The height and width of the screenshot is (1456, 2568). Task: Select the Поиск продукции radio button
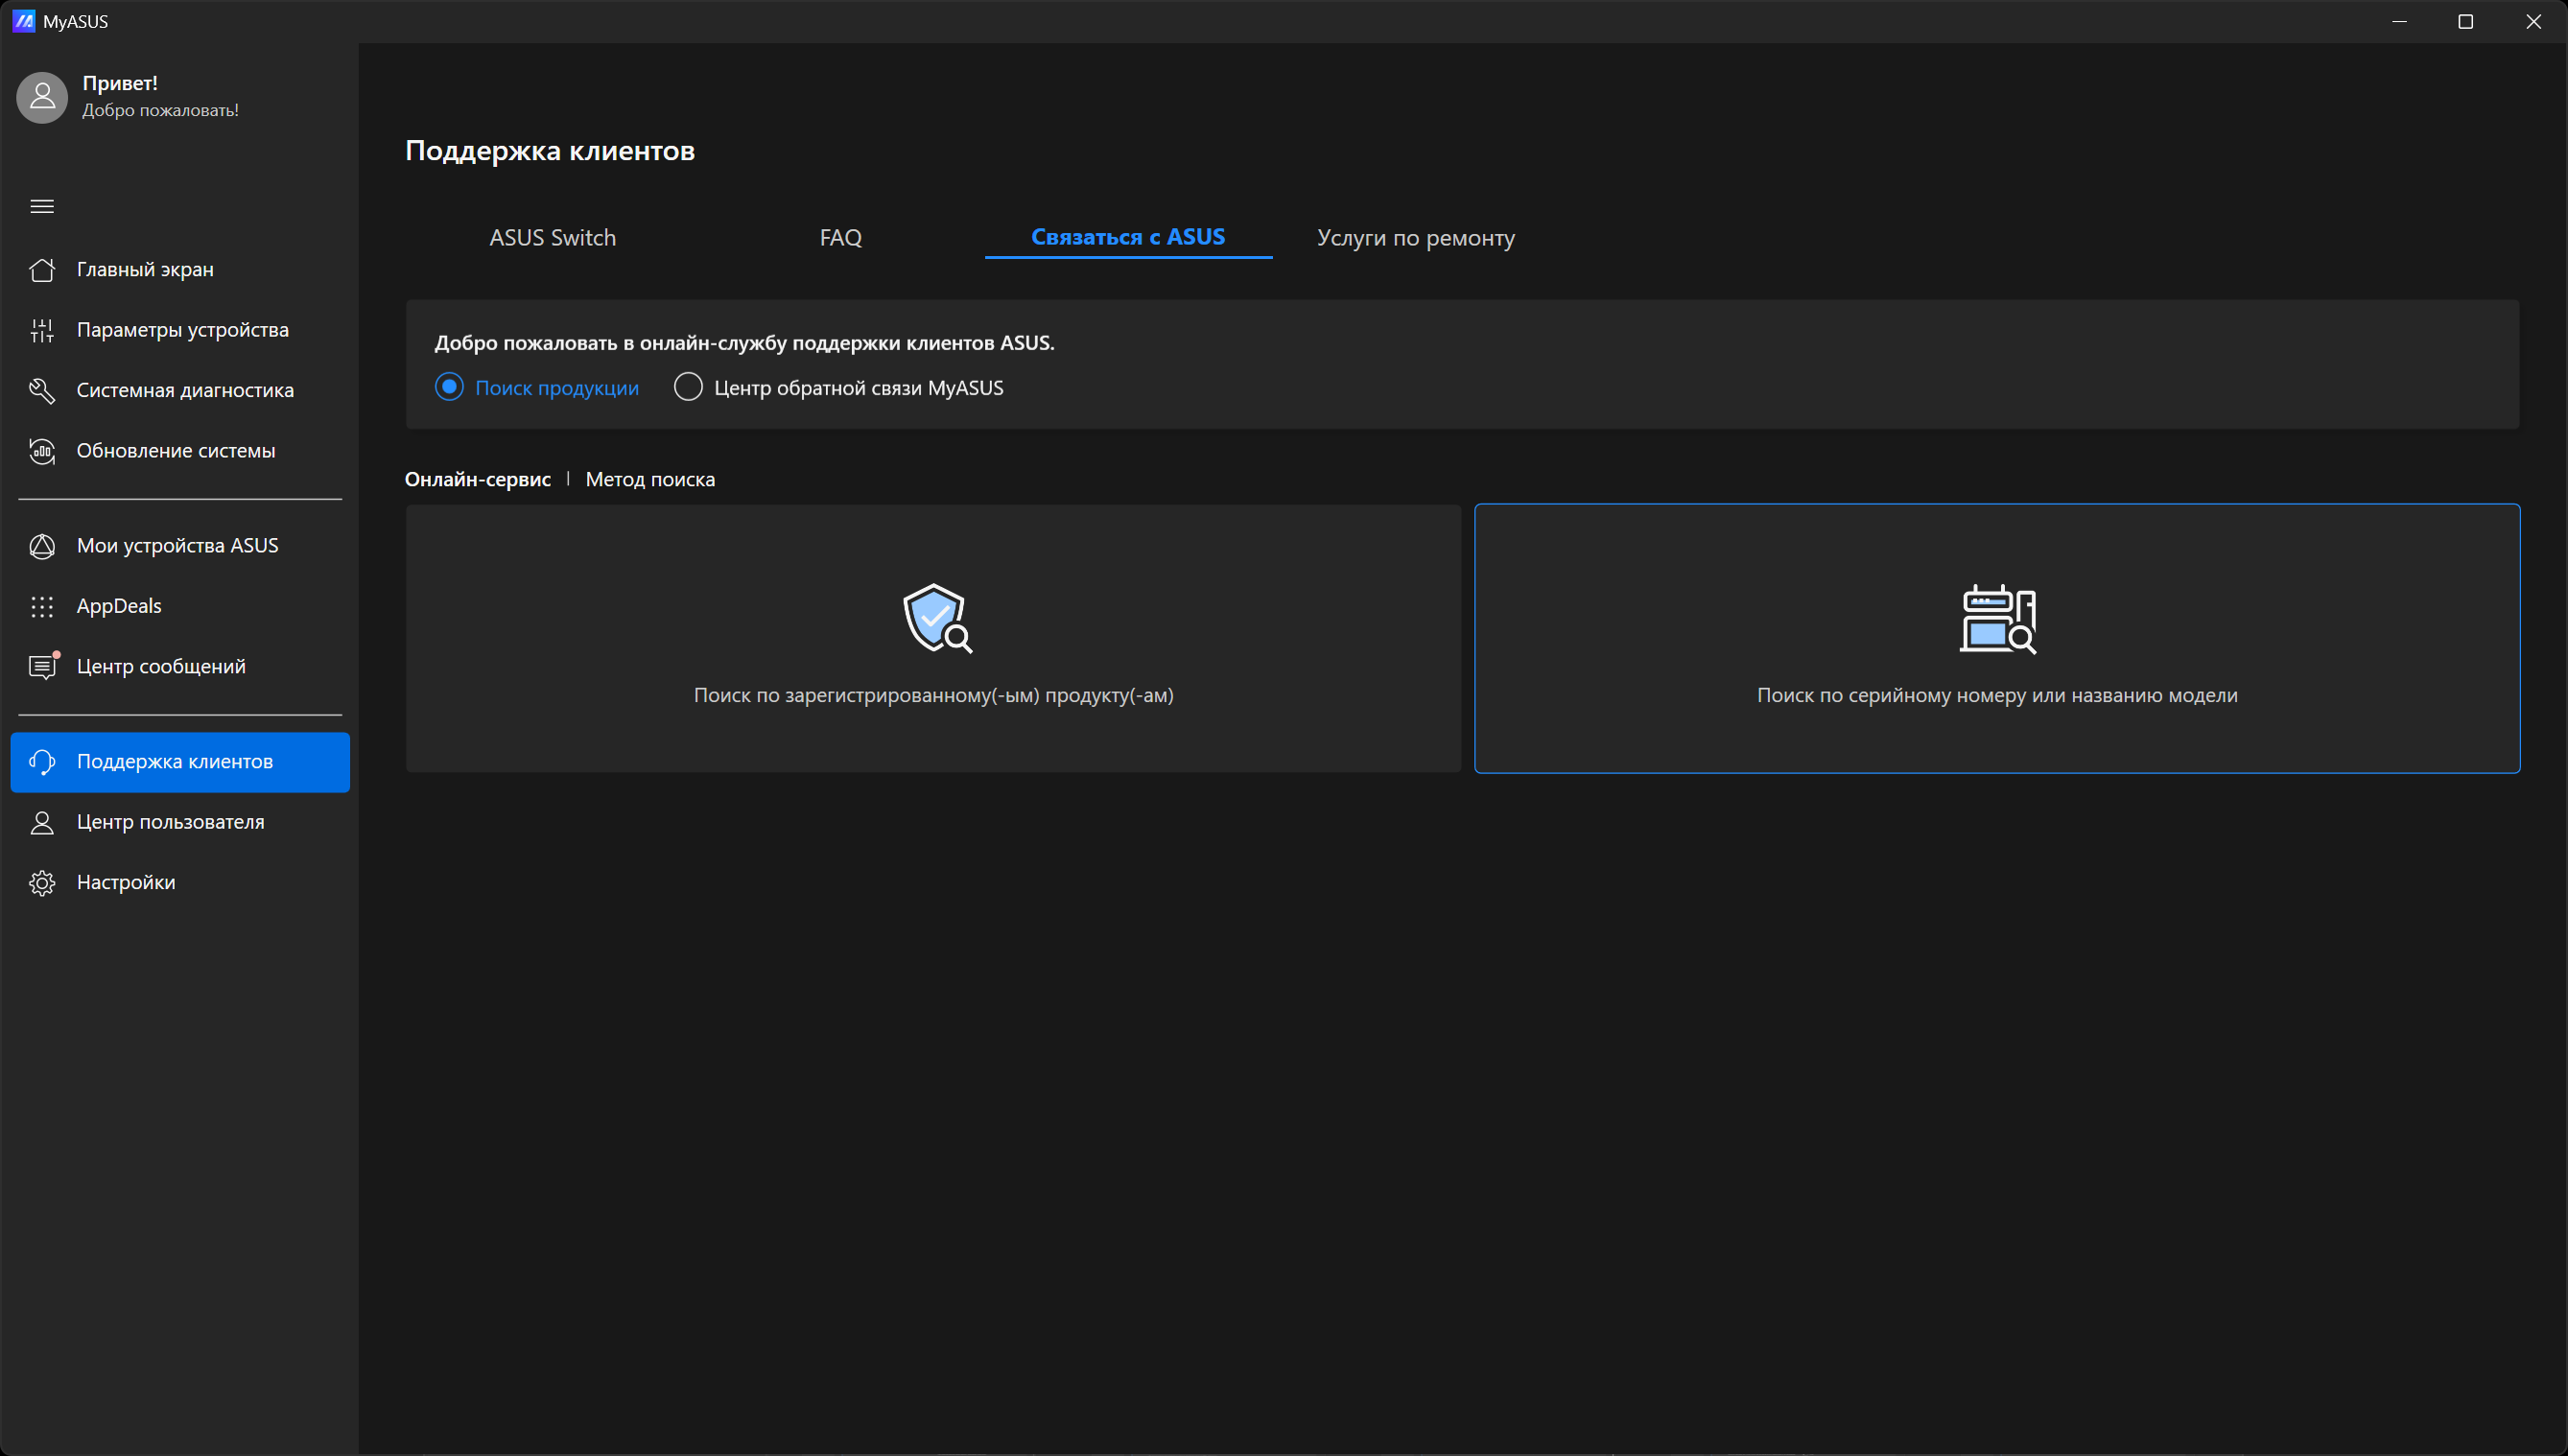[x=449, y=387]
